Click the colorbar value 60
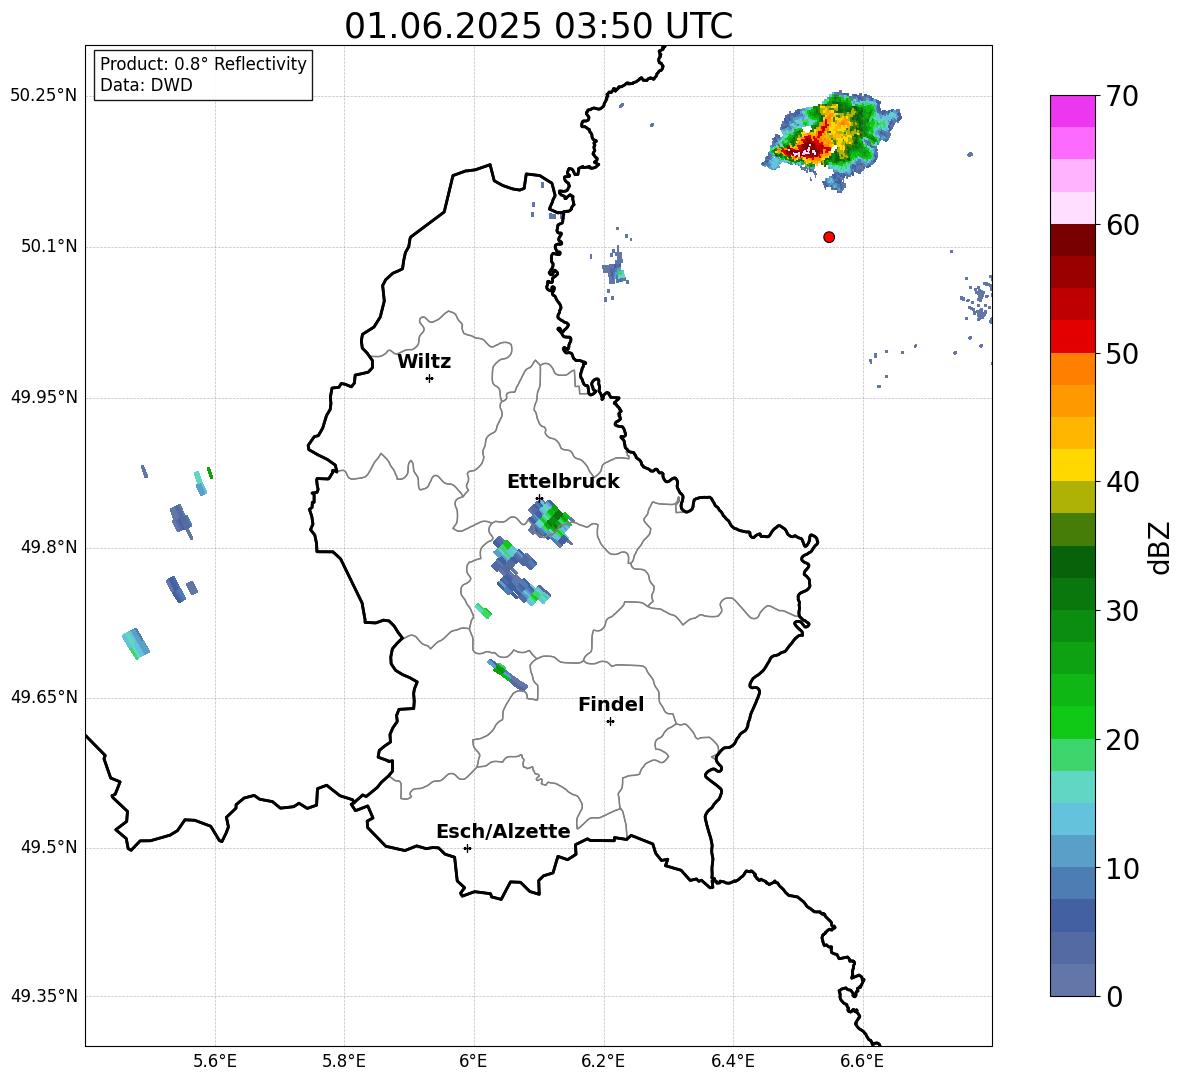The image size is (1184, 1081). [x=1122, y=225]
